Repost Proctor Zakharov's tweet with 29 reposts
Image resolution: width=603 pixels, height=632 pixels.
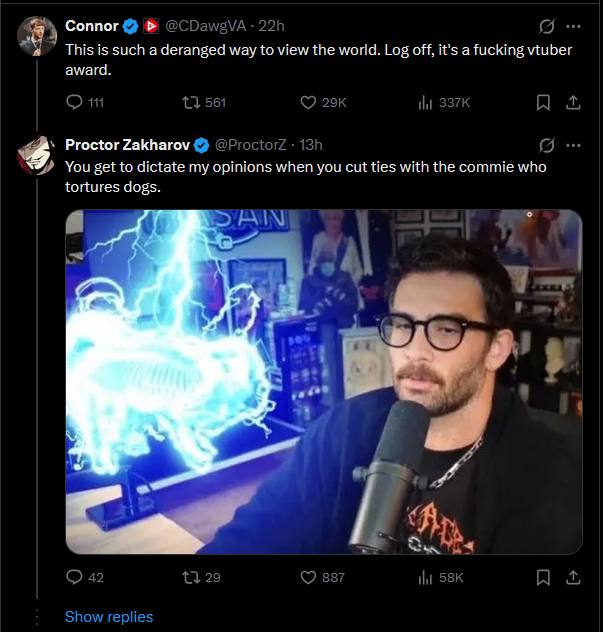point(201,577)
